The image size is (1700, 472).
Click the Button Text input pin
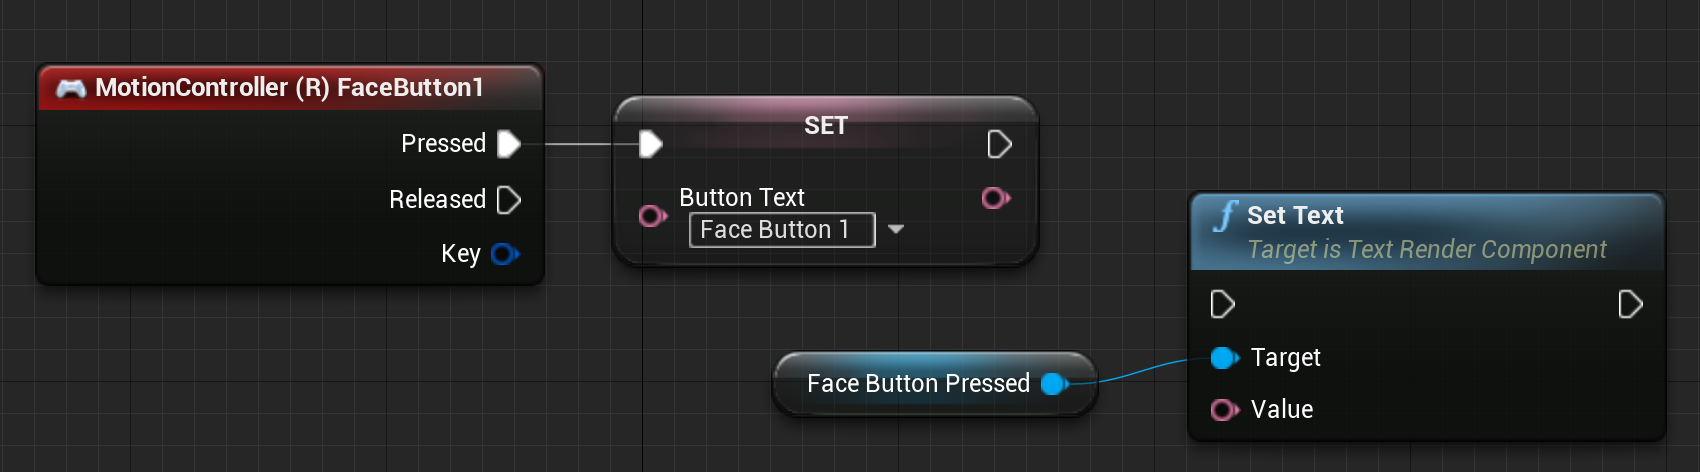click(652, 215)
